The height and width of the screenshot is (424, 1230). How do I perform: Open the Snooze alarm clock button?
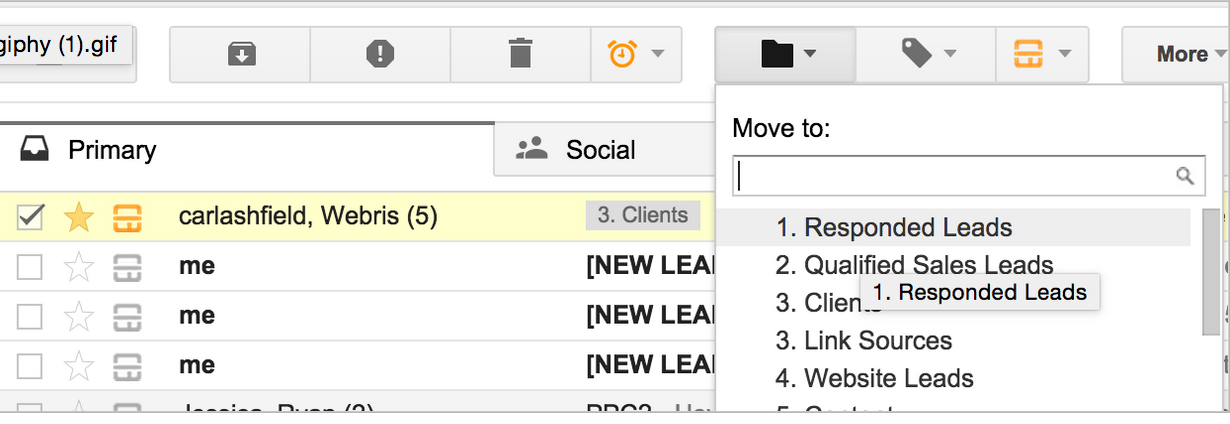tap(635, 54)
